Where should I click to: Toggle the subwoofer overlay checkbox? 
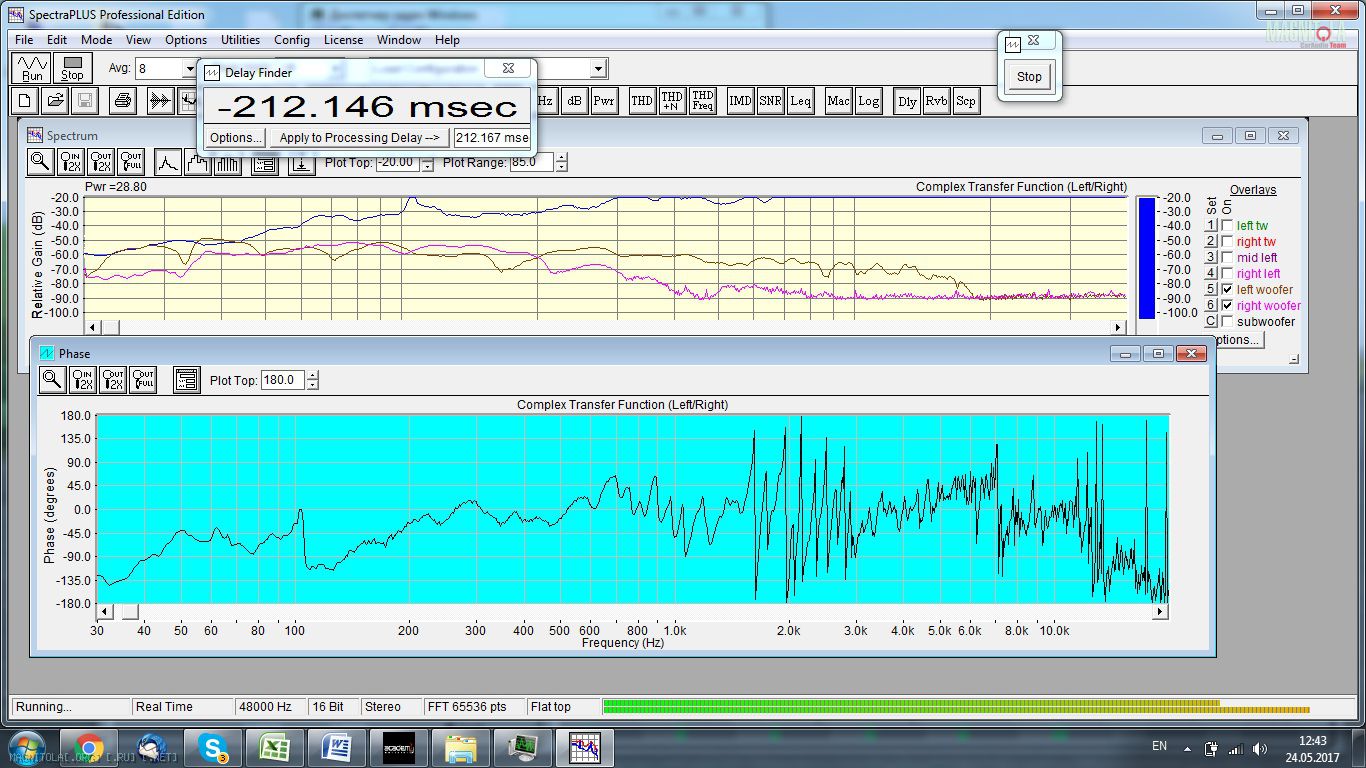coord(1227,322)
